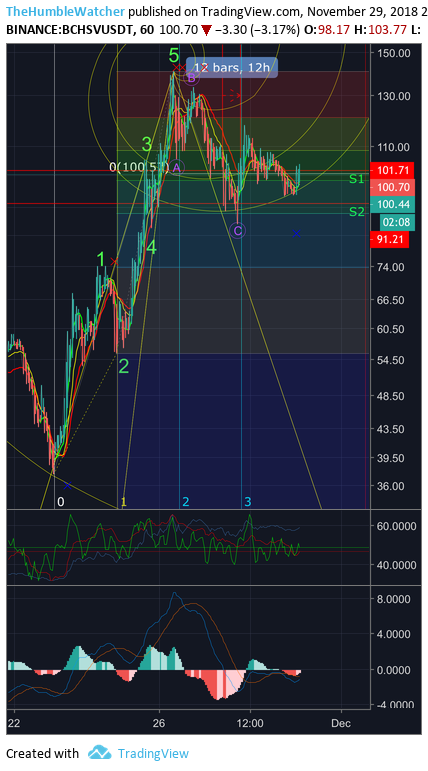This screenshot has height=771, width=428.
Task: Click the 100.70 last price tag
Action: pos(393,187)
